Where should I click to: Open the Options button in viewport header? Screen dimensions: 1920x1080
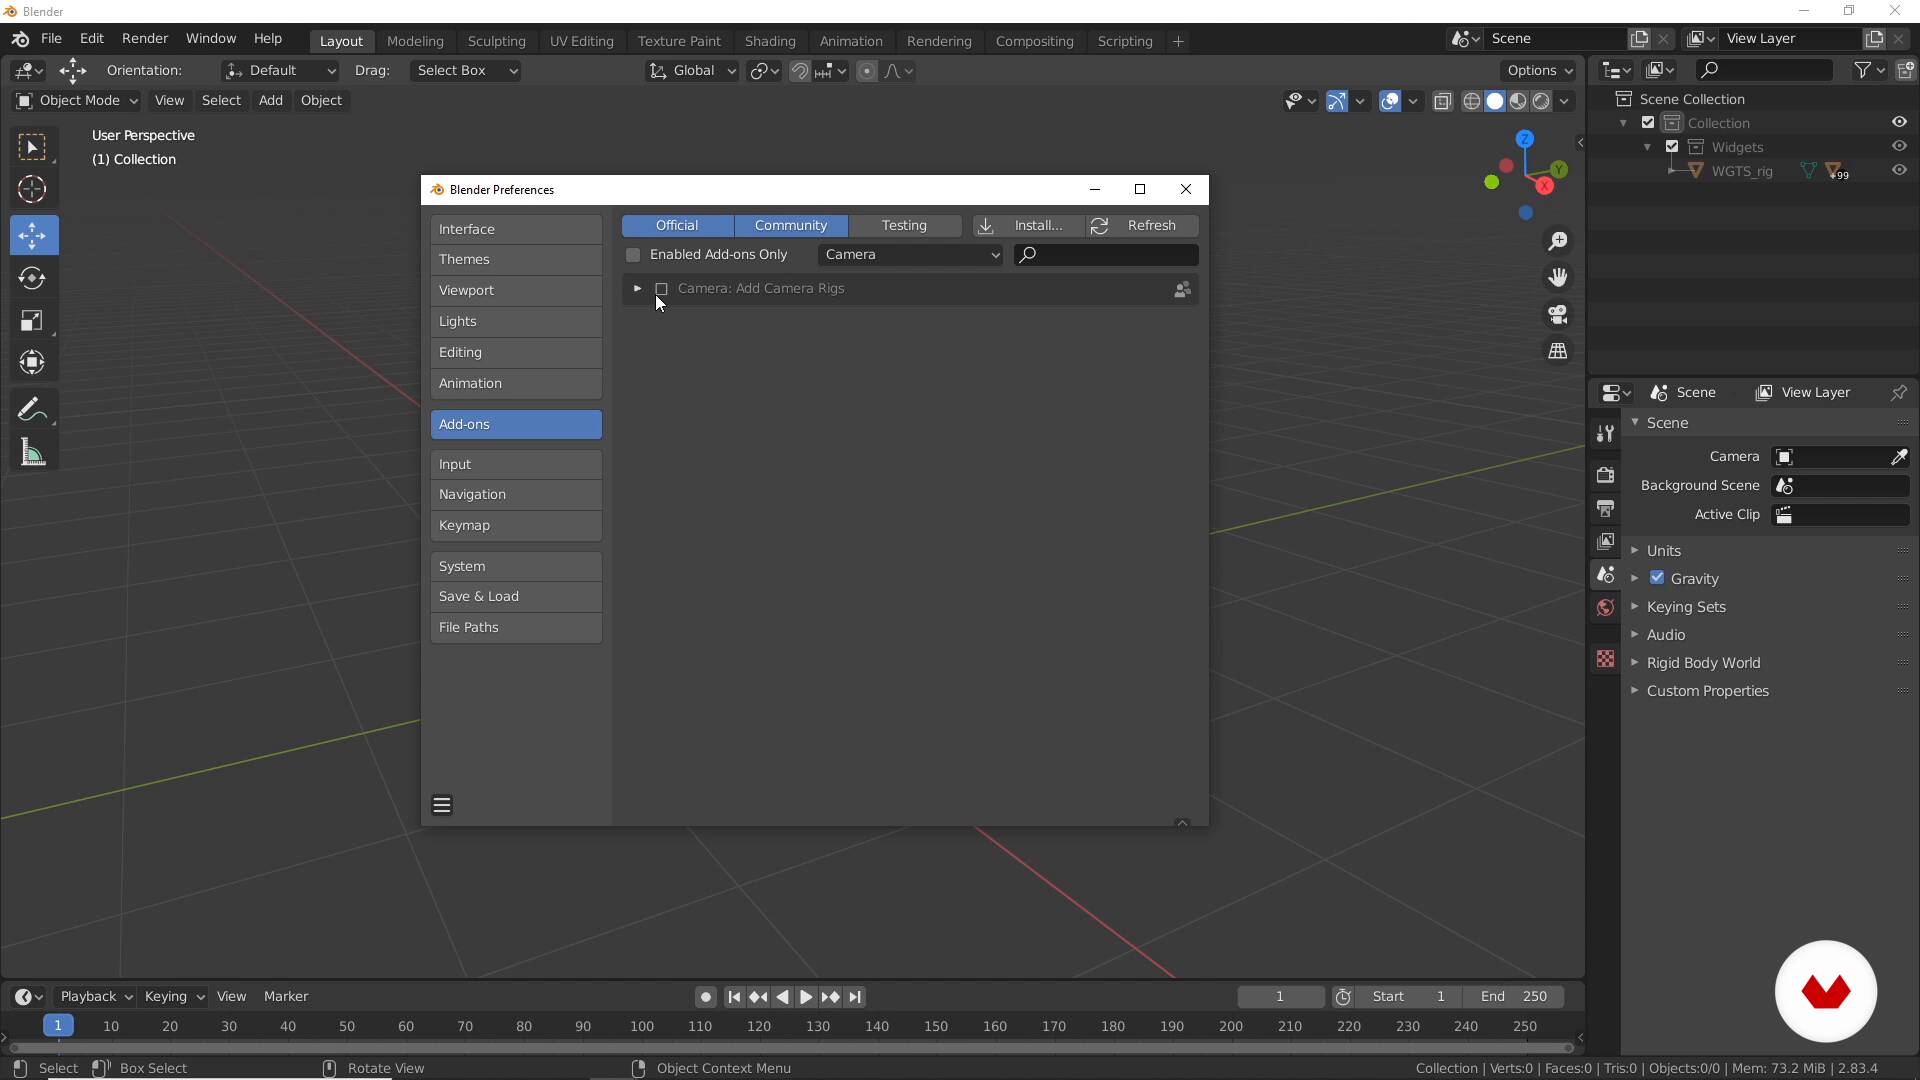1538,71
